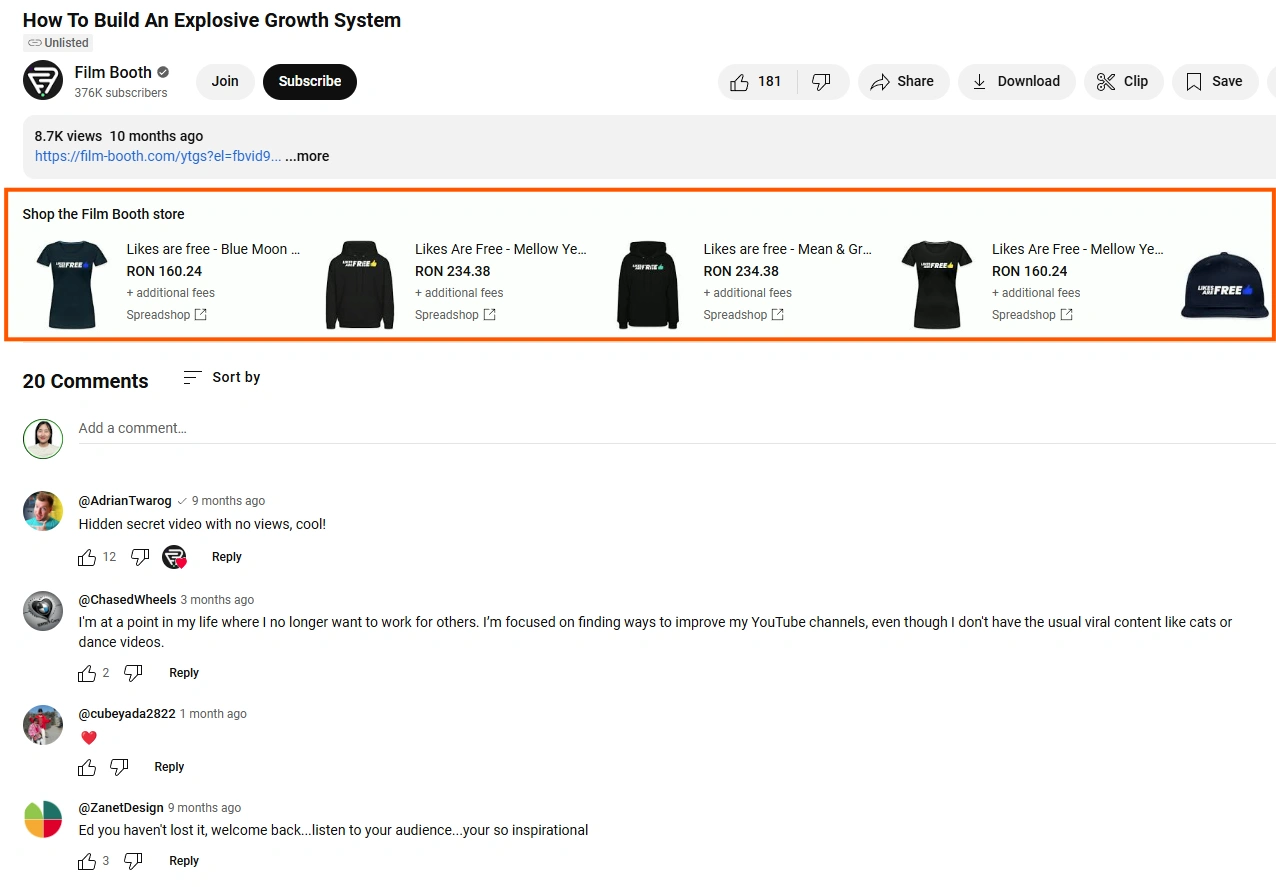Screen dimensions: 1276x887
Task: Save video to a playlist
Action: coord(1215,82)
